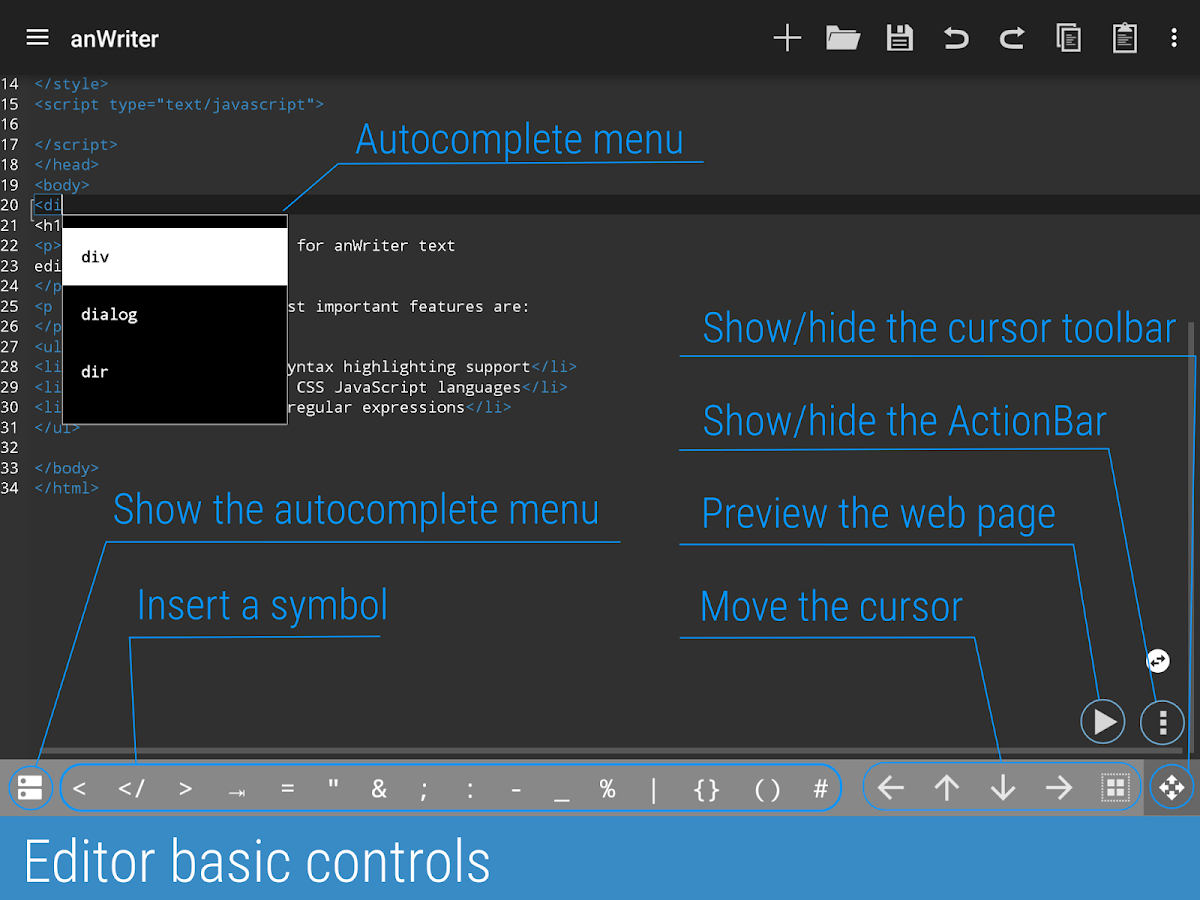Move cursor left with arrow button
Screen dimensions: 1200x900
click(x=890, y=788)
